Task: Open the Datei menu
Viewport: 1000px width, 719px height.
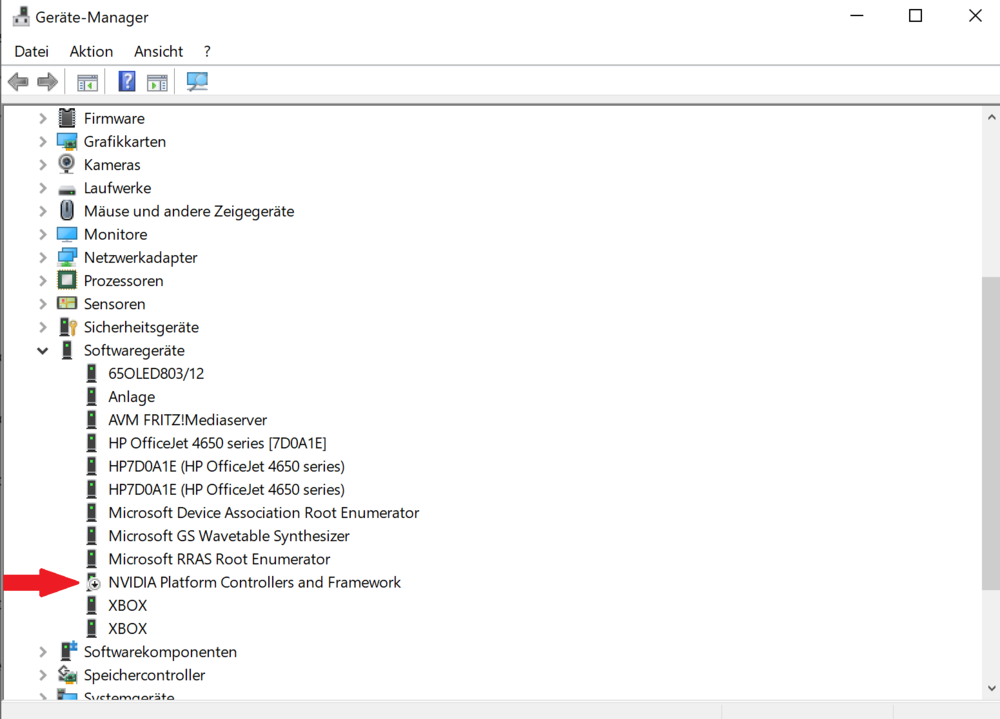Action: pyautogui.click(x=31, y=51)
